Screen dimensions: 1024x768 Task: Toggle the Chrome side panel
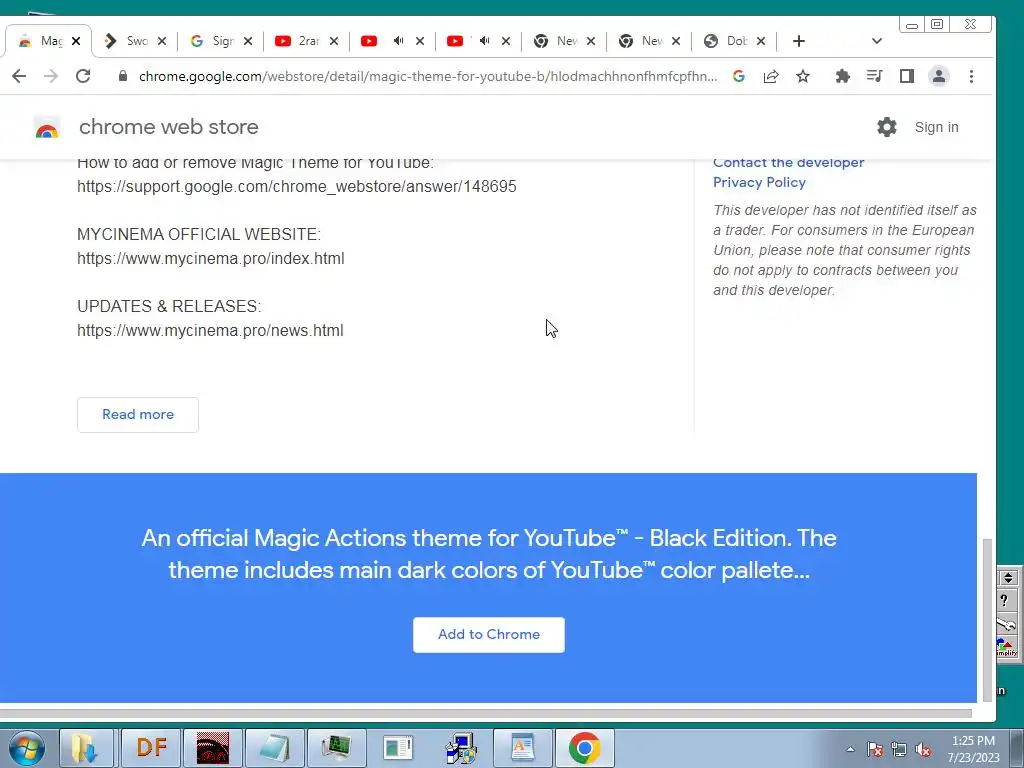[x=906, y=76]
